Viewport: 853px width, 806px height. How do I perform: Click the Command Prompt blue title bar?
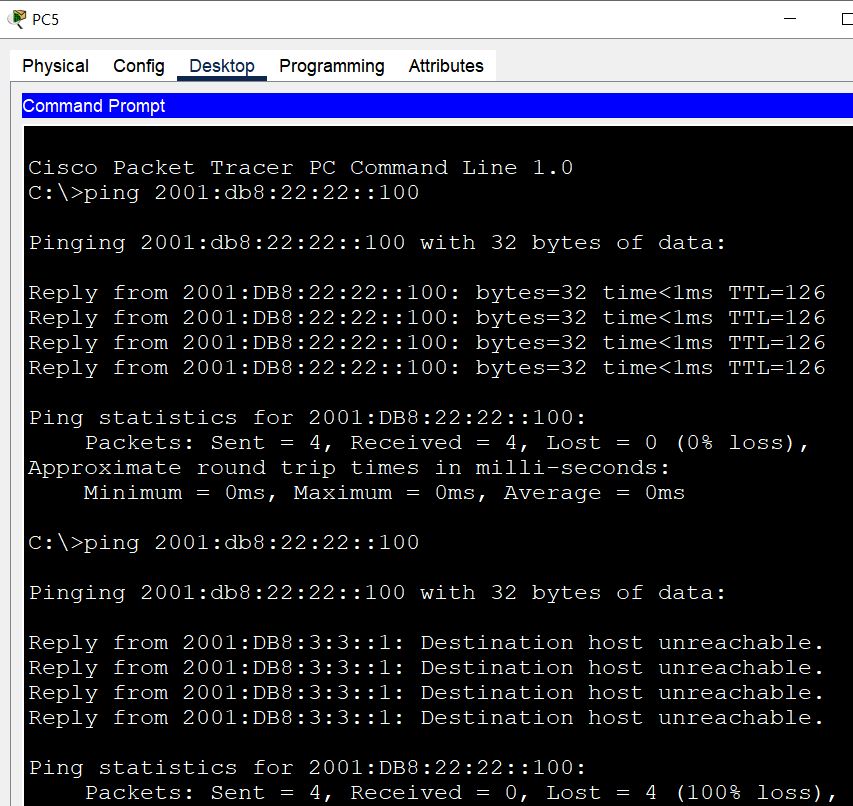pos(437,106)
